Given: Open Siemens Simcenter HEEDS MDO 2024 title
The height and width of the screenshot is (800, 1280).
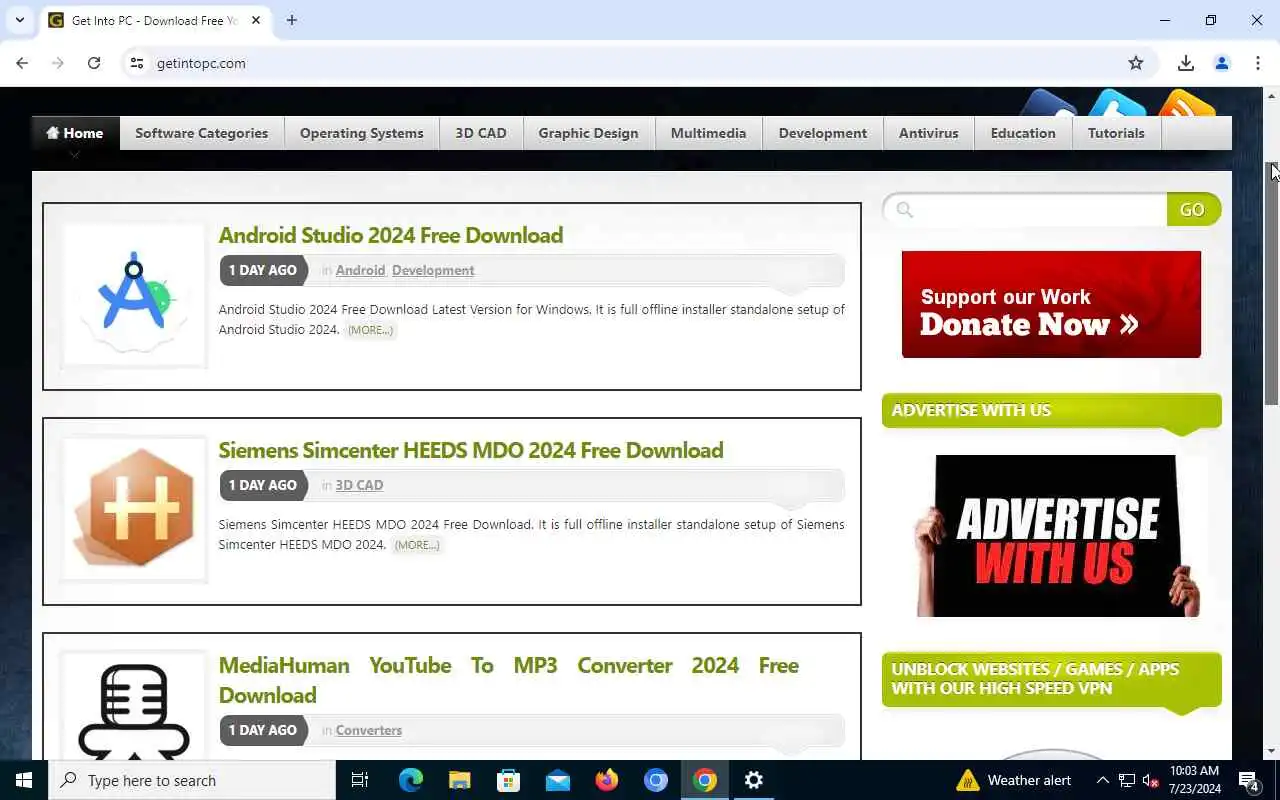Looking at the screenshot, I should coord(471,450).
